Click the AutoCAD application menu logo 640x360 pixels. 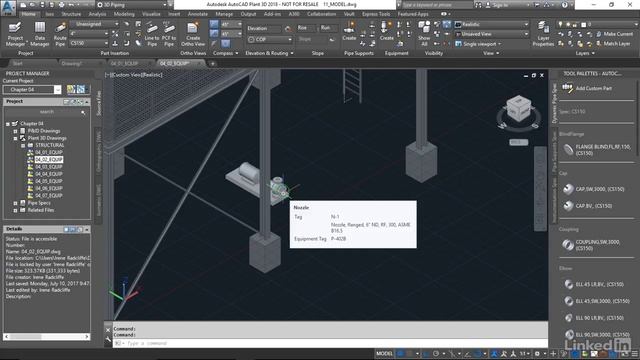(x=8, y=7)
